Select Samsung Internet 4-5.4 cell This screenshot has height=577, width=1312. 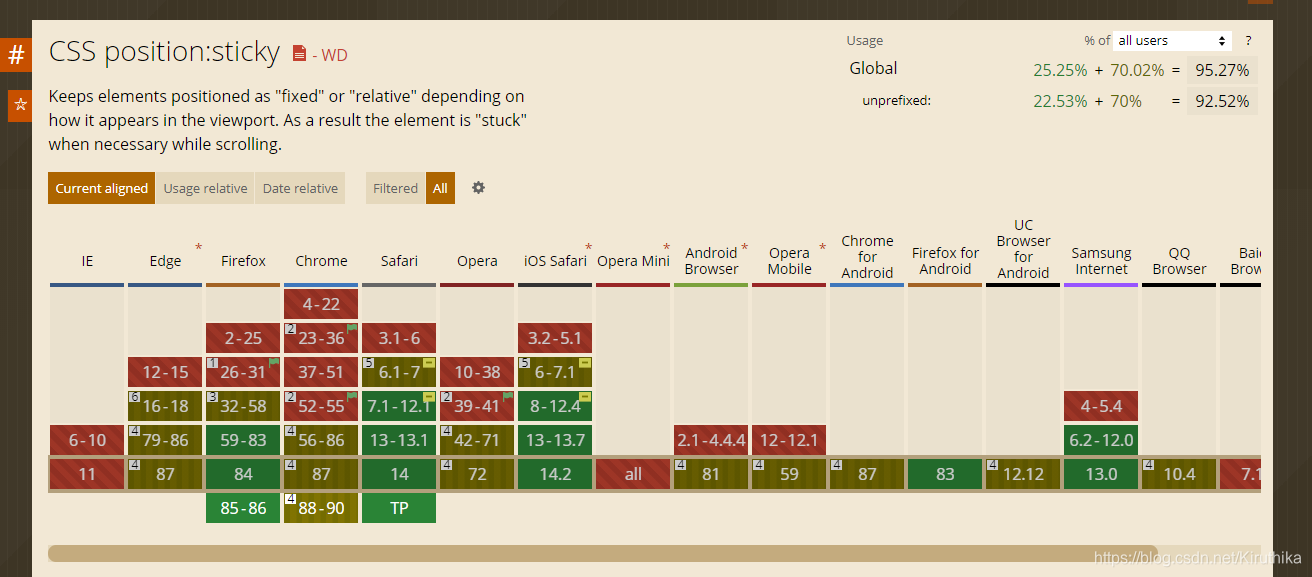click(x=1101, y=406)
